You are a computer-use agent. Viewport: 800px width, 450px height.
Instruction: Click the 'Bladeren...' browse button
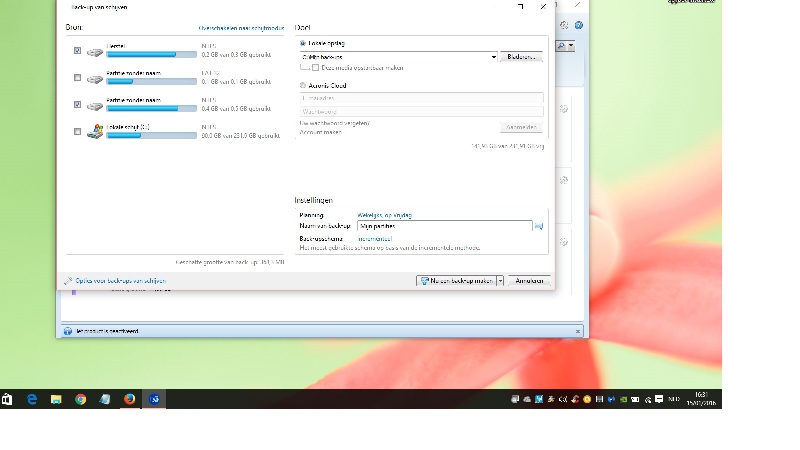click(521, 57)
